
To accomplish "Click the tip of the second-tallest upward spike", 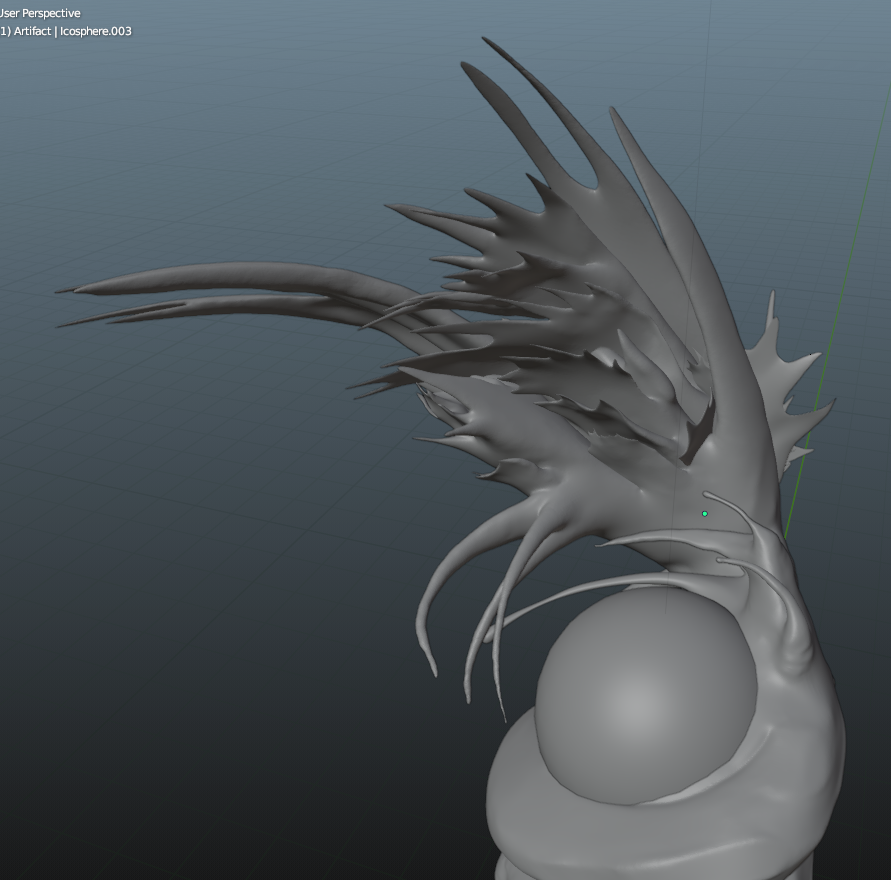I will click(x=463, y=65).
